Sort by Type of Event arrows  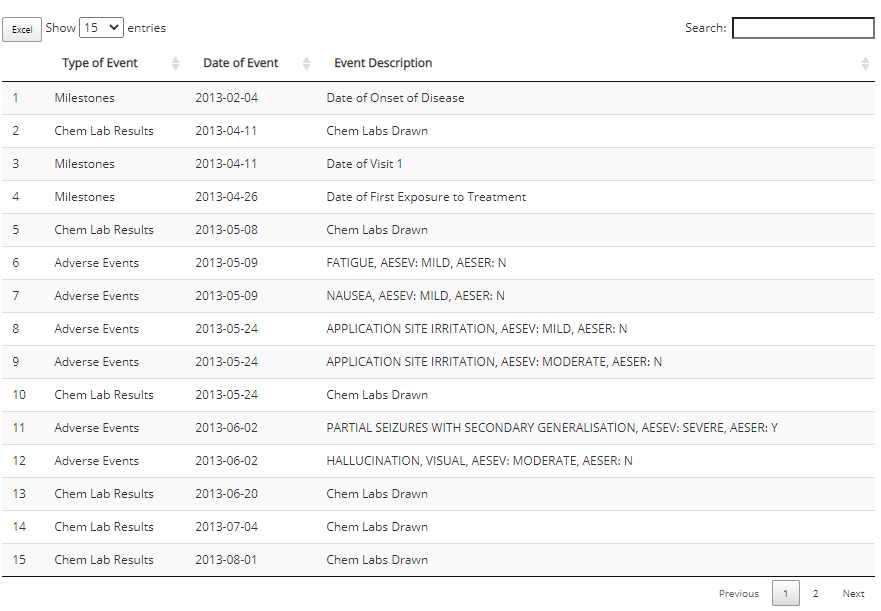tap(175, 64)
